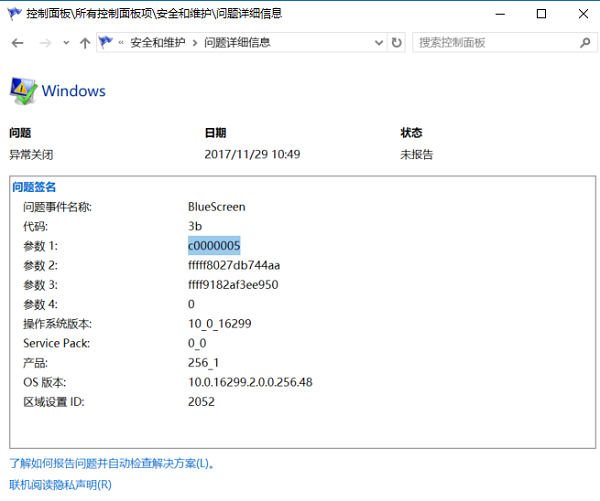Click the 区域设置 ID label
The image size is (600, 501).
tap(54, 402)
